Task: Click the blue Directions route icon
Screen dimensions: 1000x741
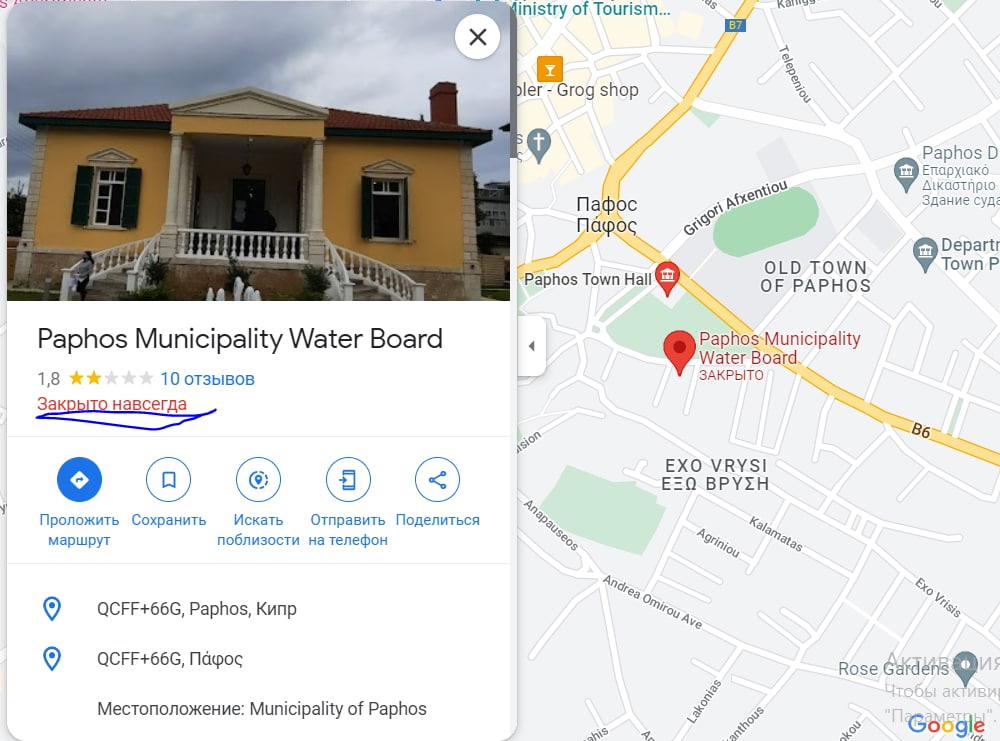Action: tap(79, 480)
